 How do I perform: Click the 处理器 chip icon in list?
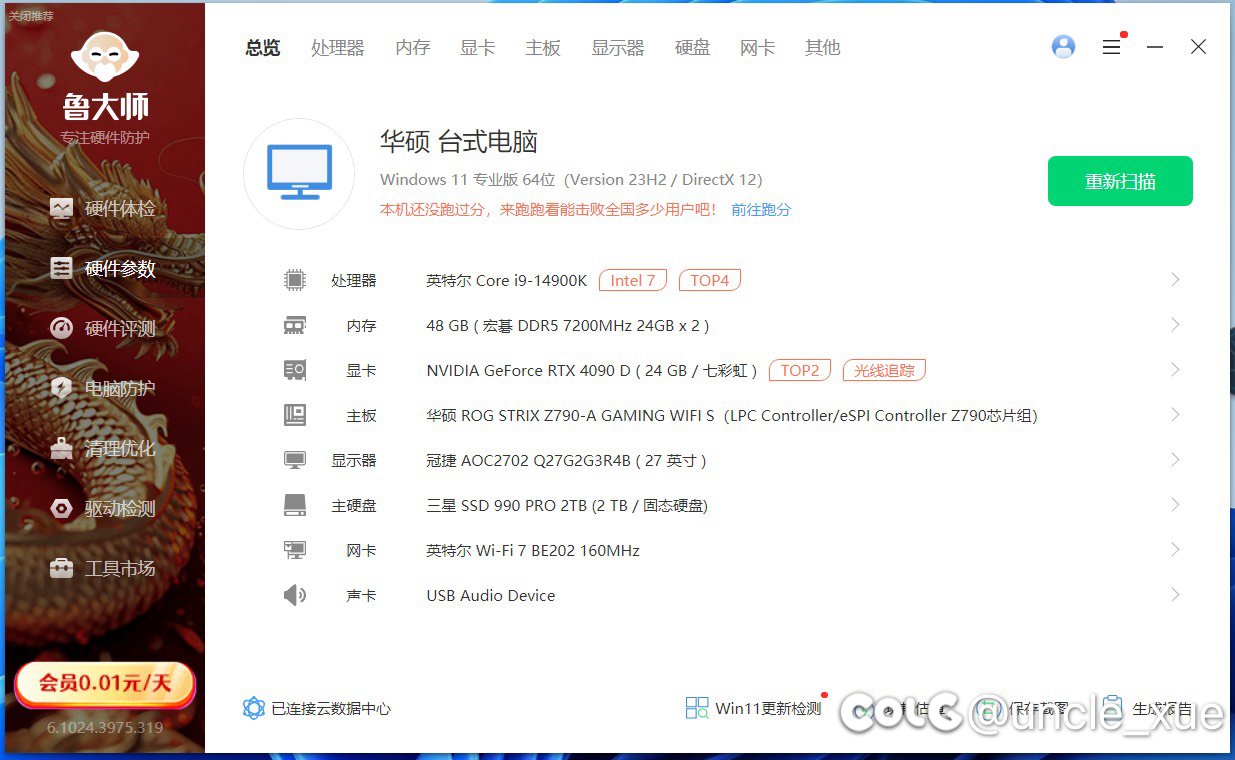(294, 280)
